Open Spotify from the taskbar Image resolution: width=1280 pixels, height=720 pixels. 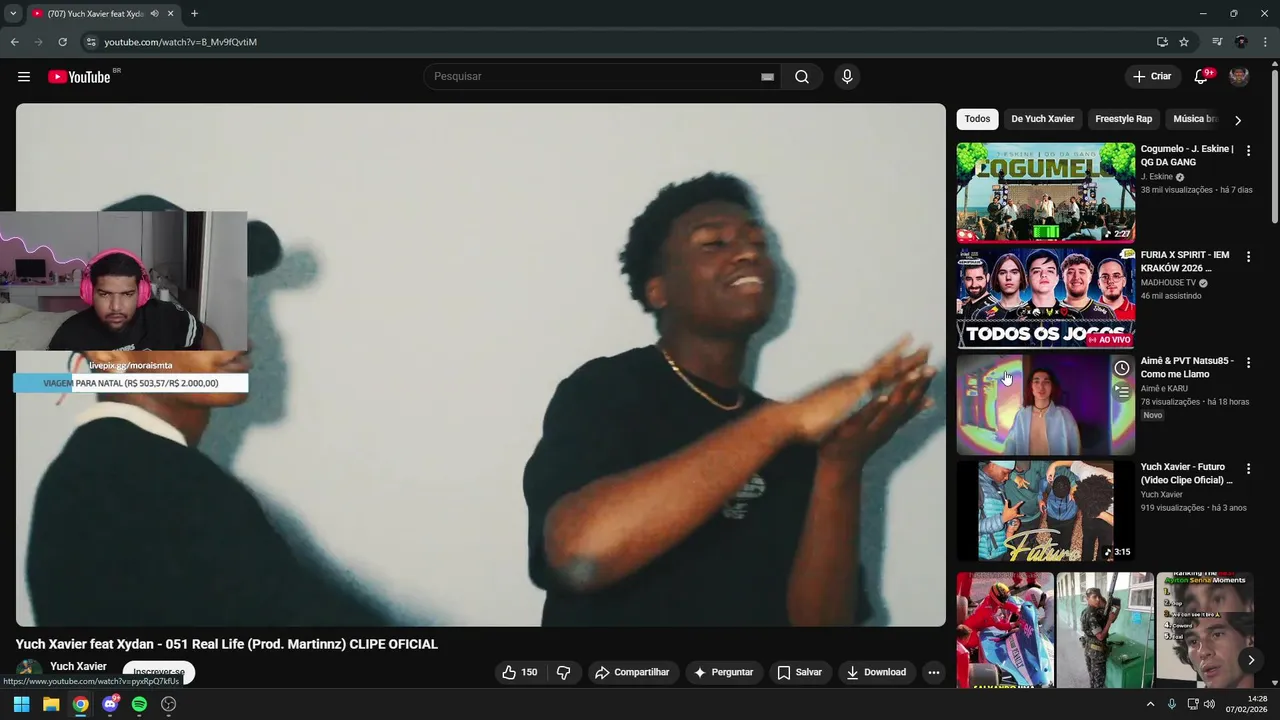point(139,704)
